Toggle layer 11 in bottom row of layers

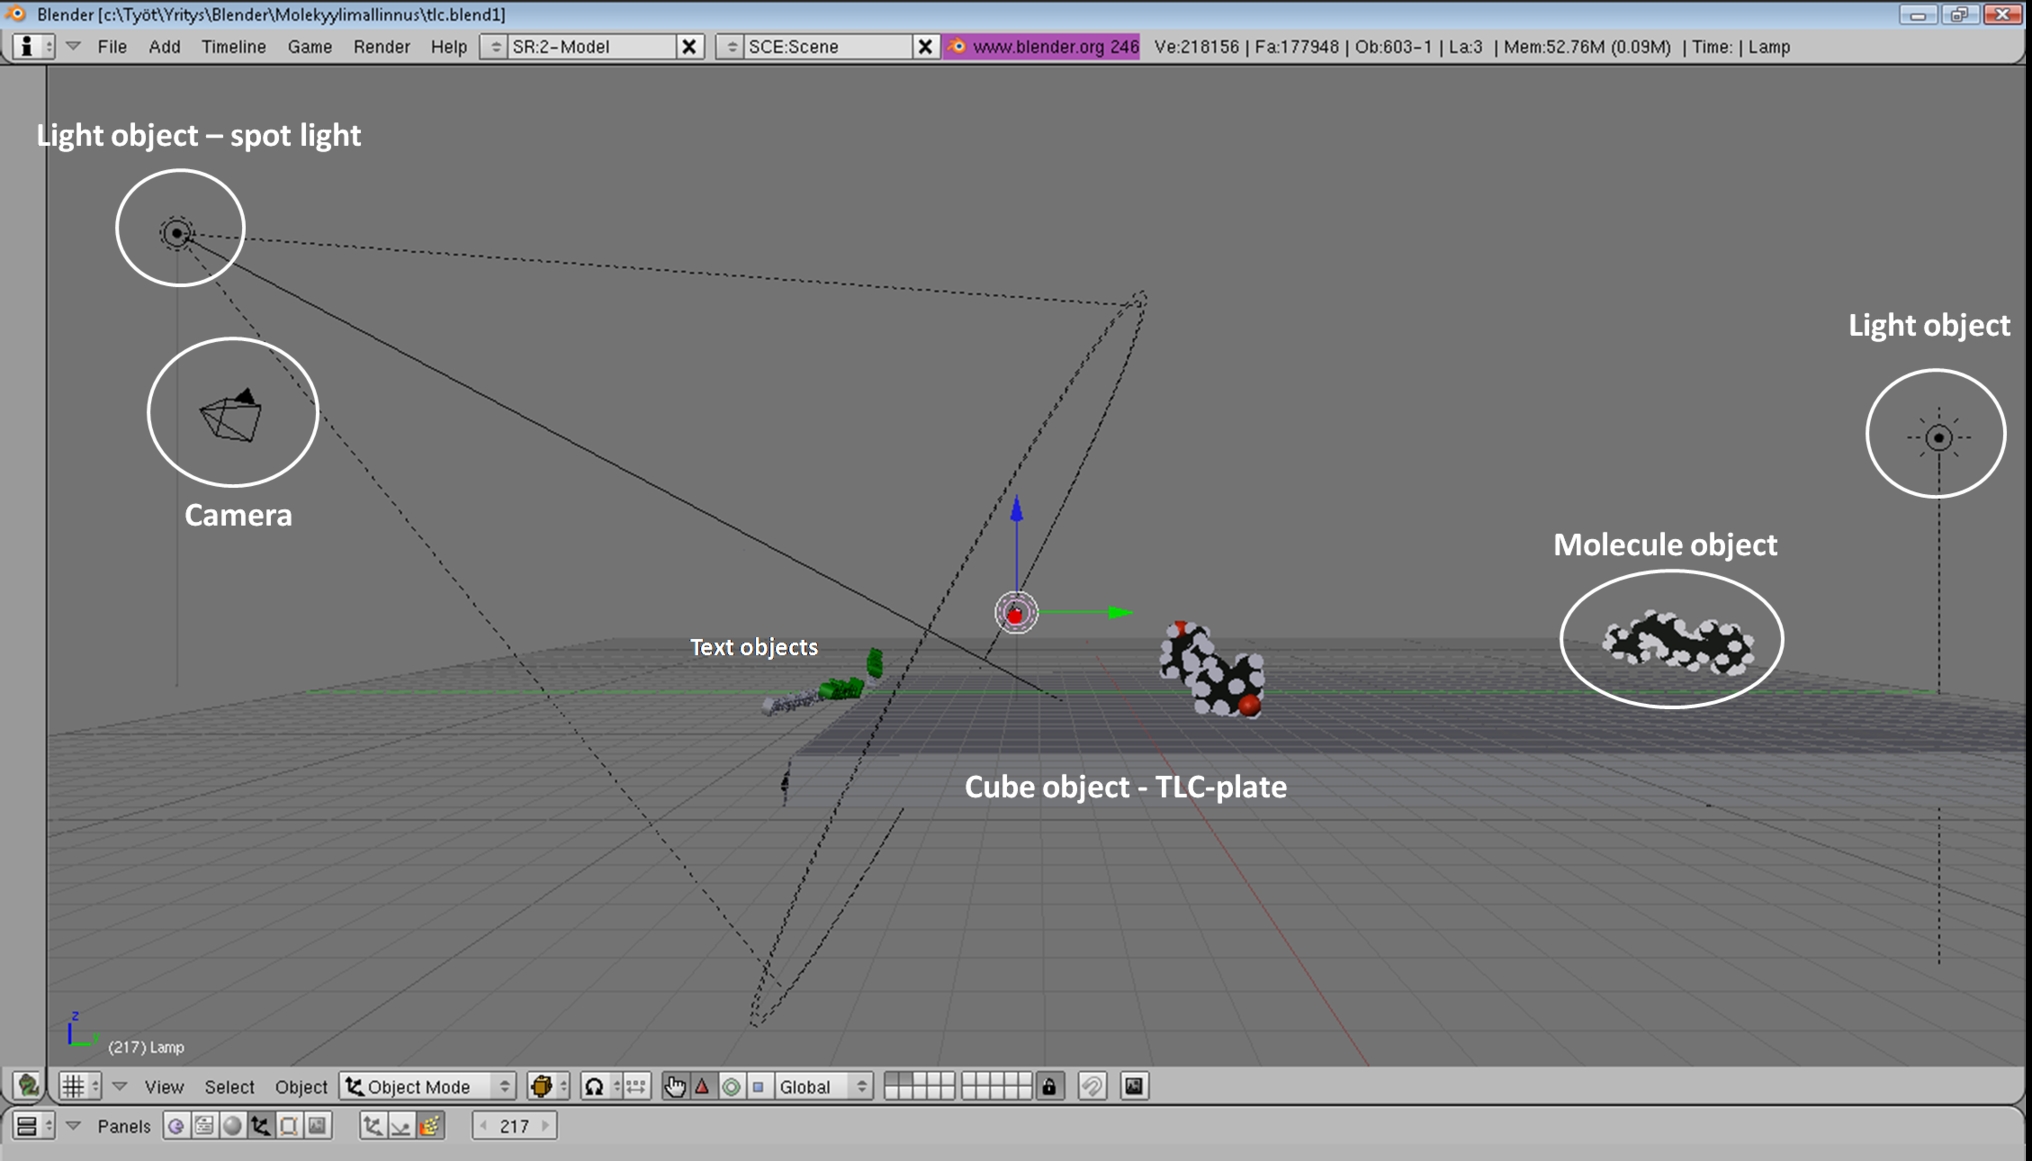click(892, 1093)
